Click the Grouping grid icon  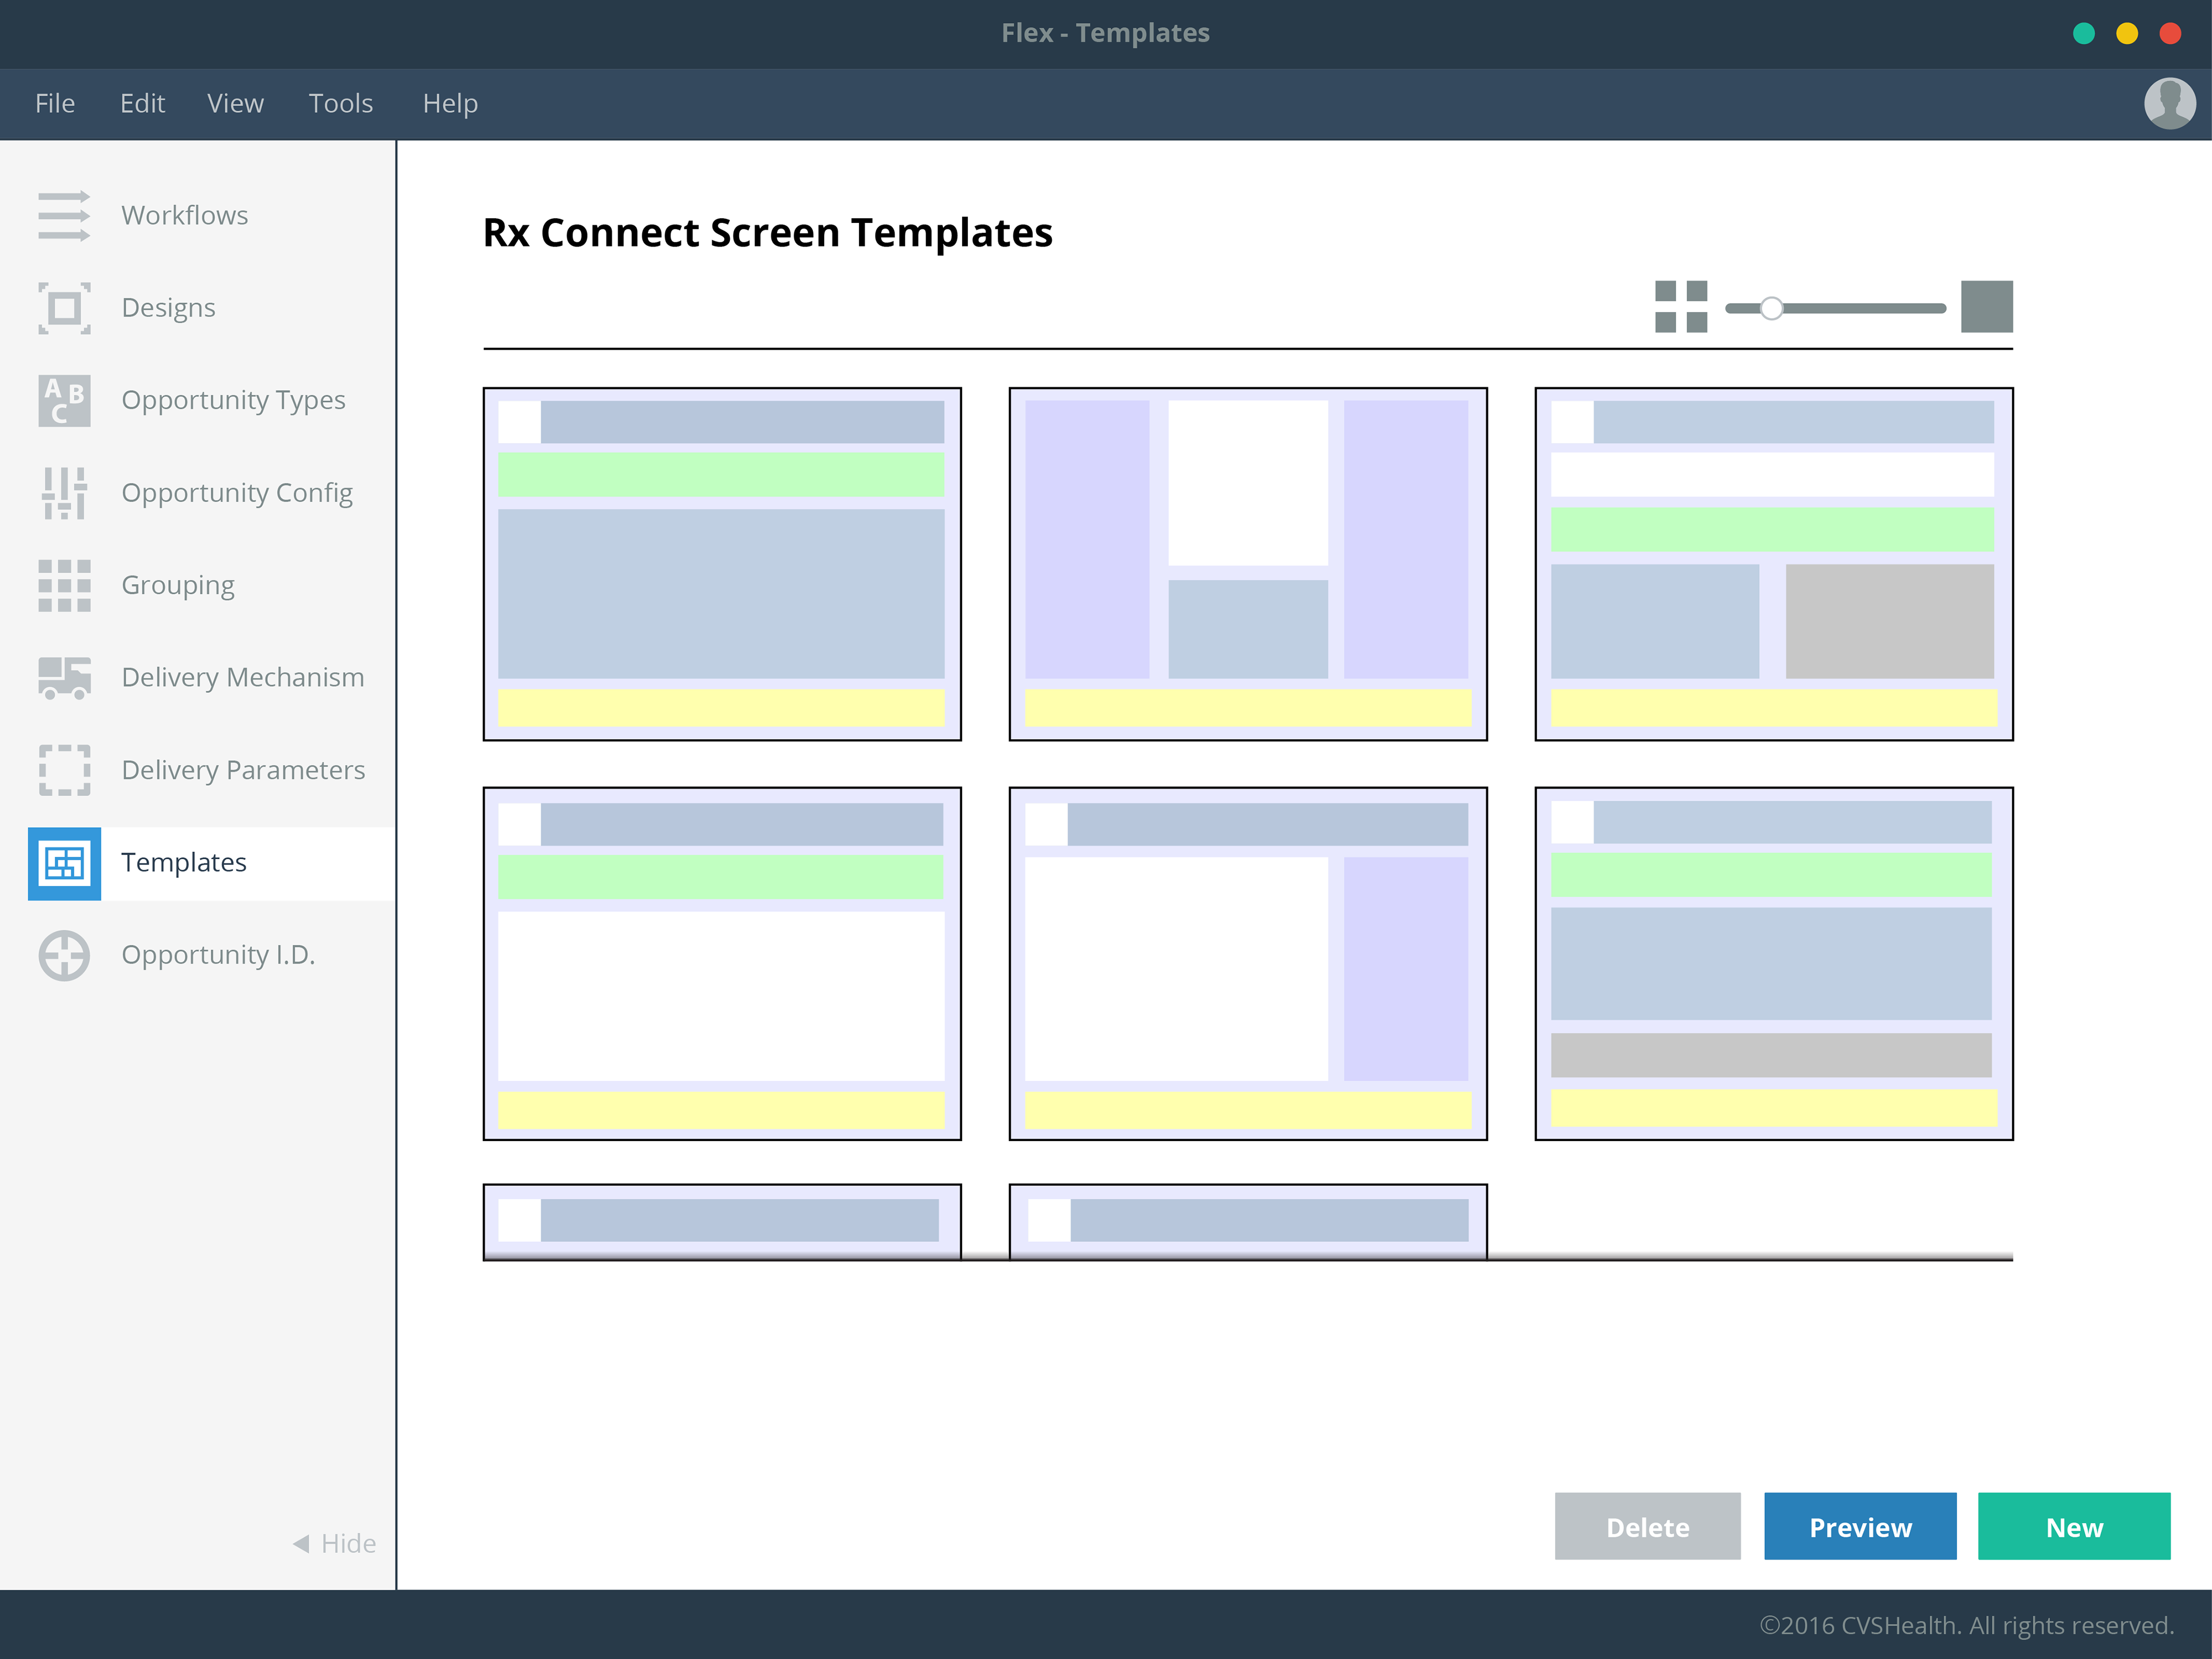pos(64,585)
